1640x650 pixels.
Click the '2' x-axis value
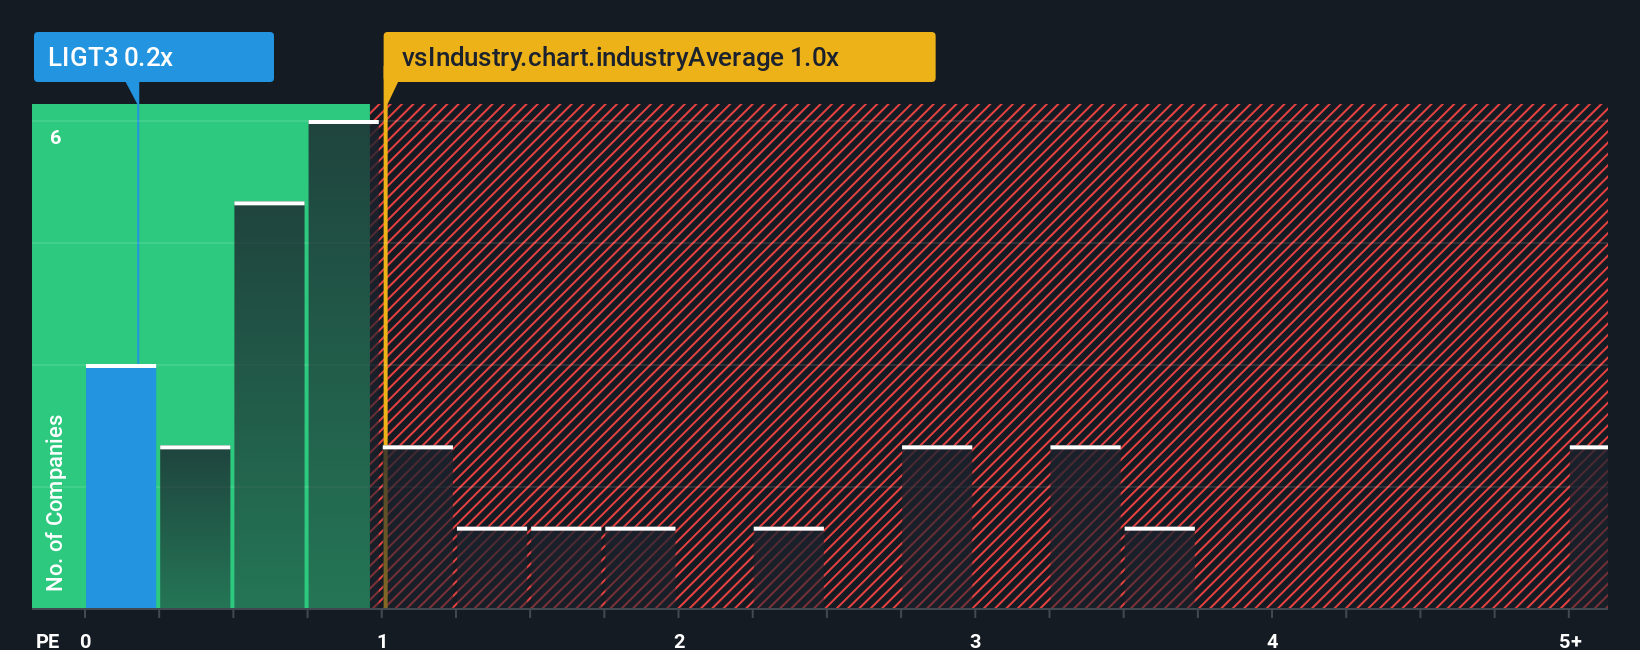(x=679, y=641)
